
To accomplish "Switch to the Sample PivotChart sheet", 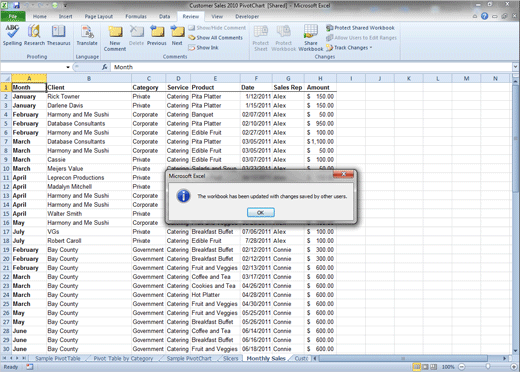I will [189, 358].
